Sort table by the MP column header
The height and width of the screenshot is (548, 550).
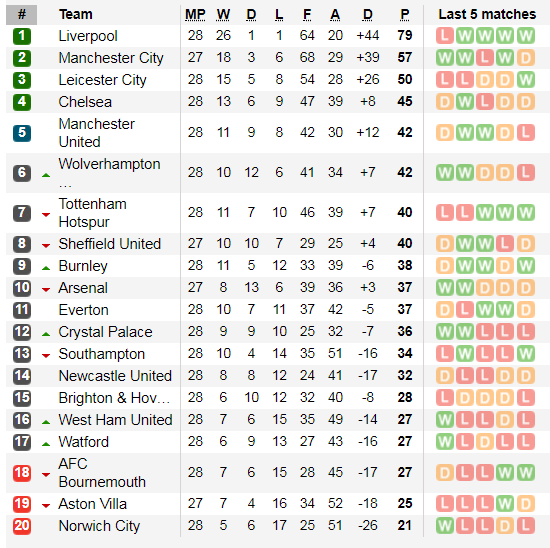[195, 14]
